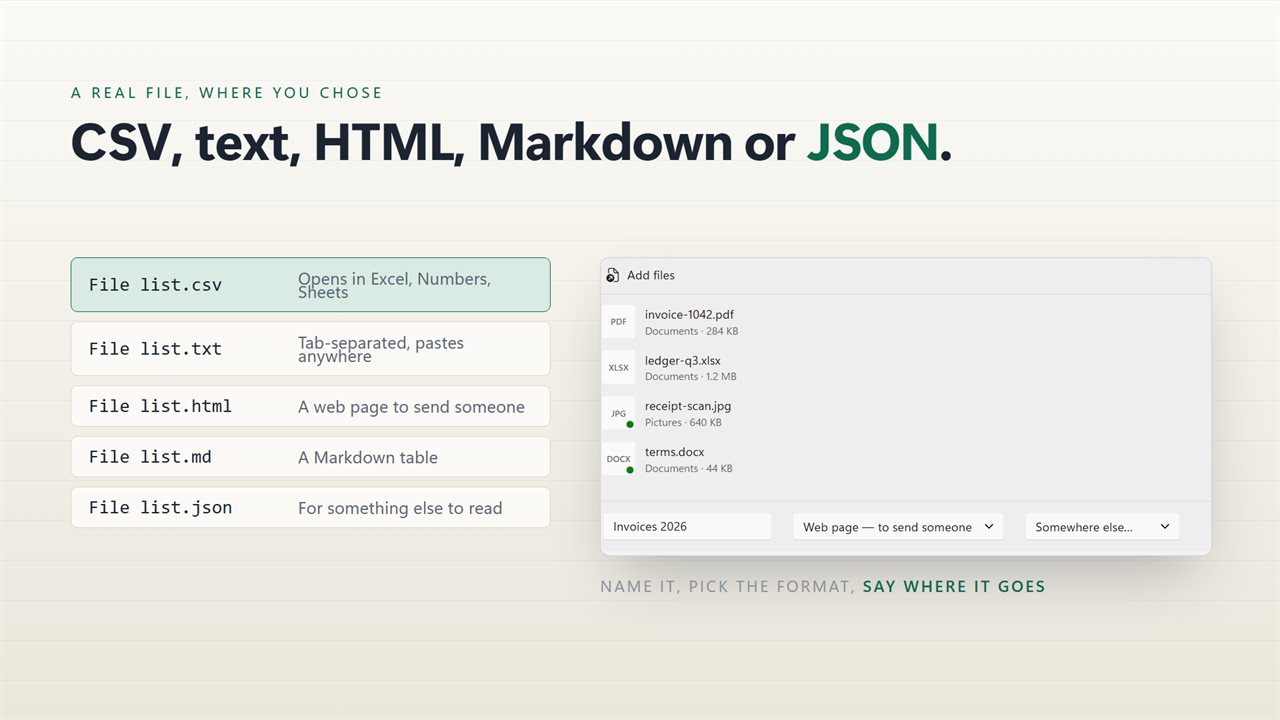Click the Pictures · 640 KB detail
1280x720 pixels.
tap(685, 423)
